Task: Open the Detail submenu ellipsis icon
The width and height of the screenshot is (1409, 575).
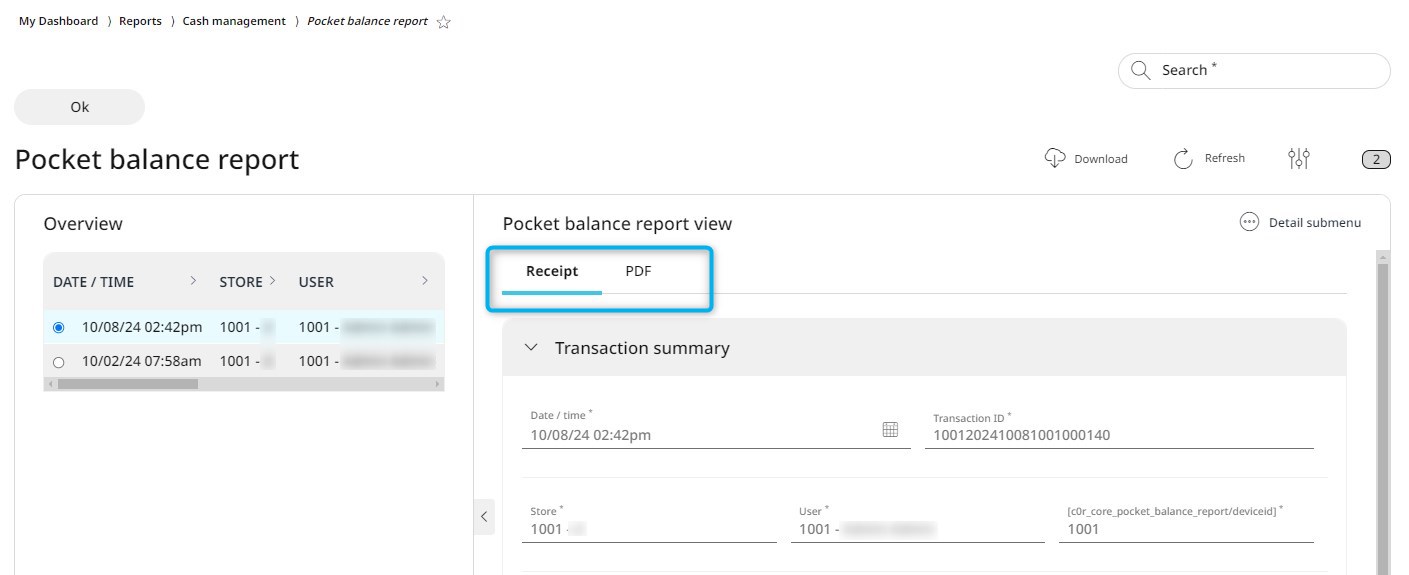Action: pos(1249,222)
